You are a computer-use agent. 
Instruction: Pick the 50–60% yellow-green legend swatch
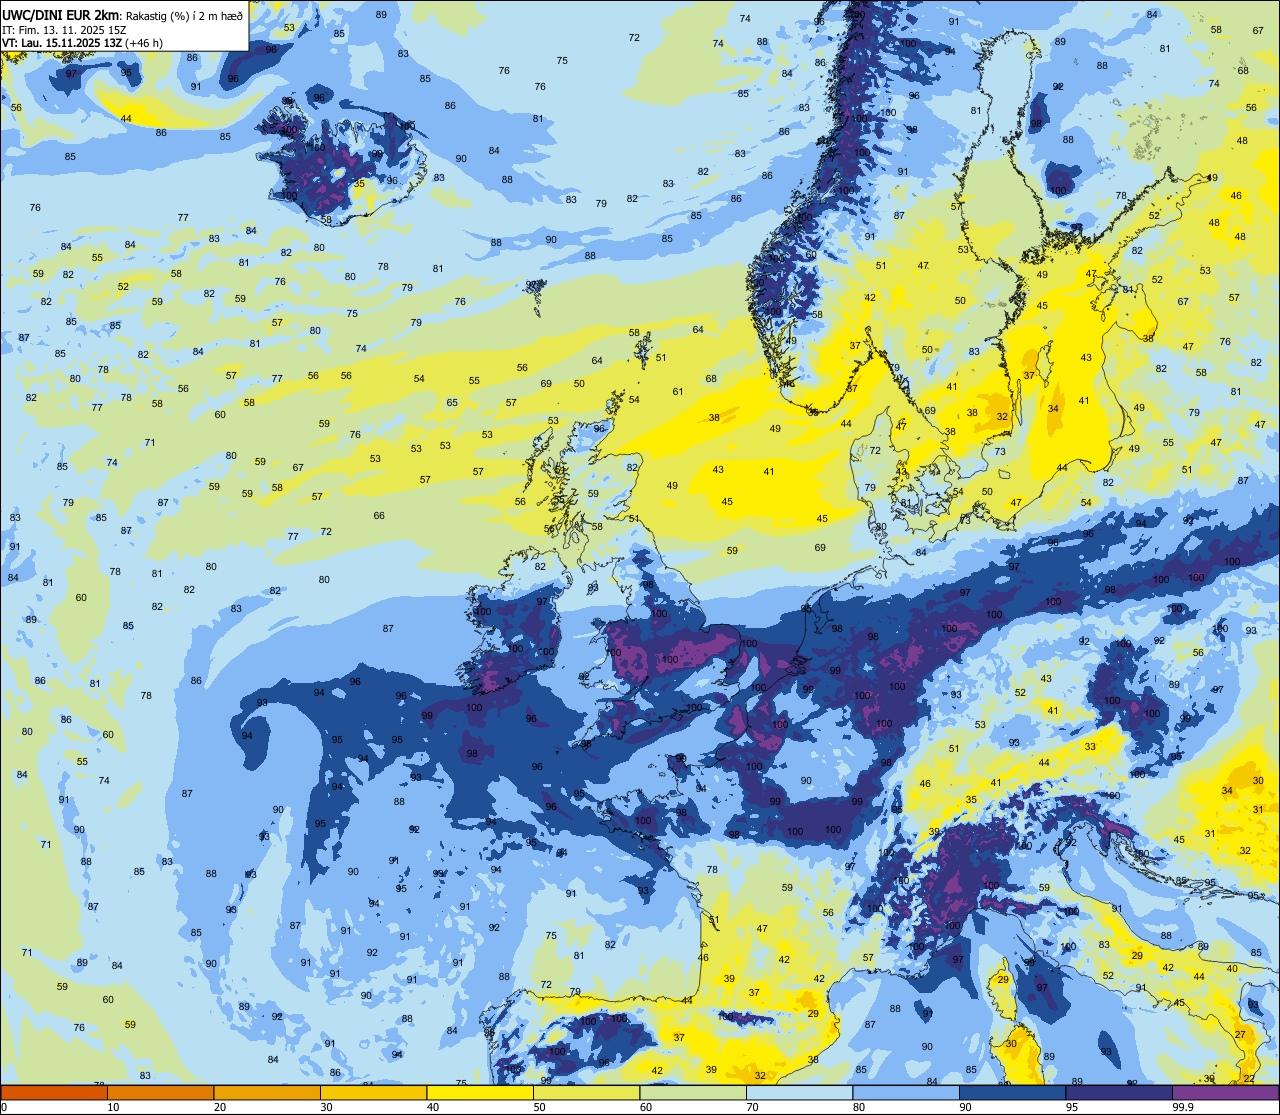click(586, 1093)
